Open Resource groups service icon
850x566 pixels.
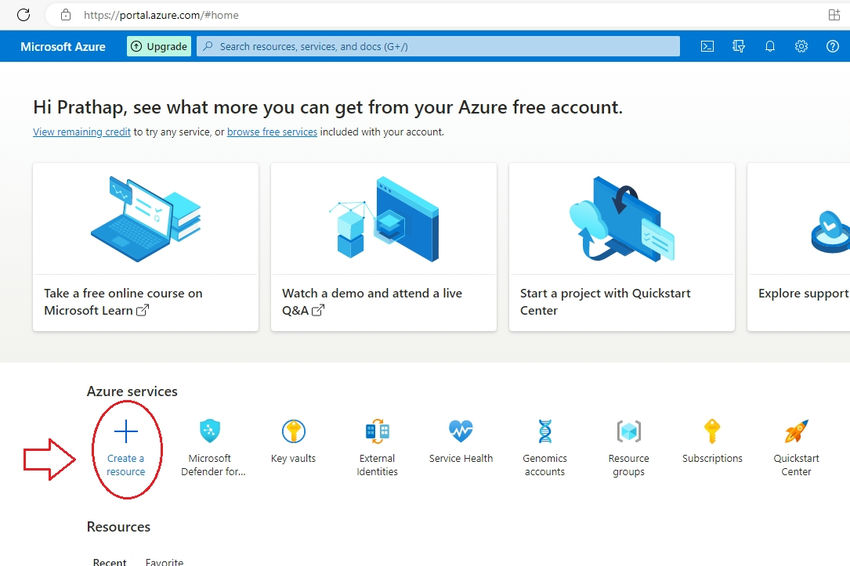coord(628,432)
